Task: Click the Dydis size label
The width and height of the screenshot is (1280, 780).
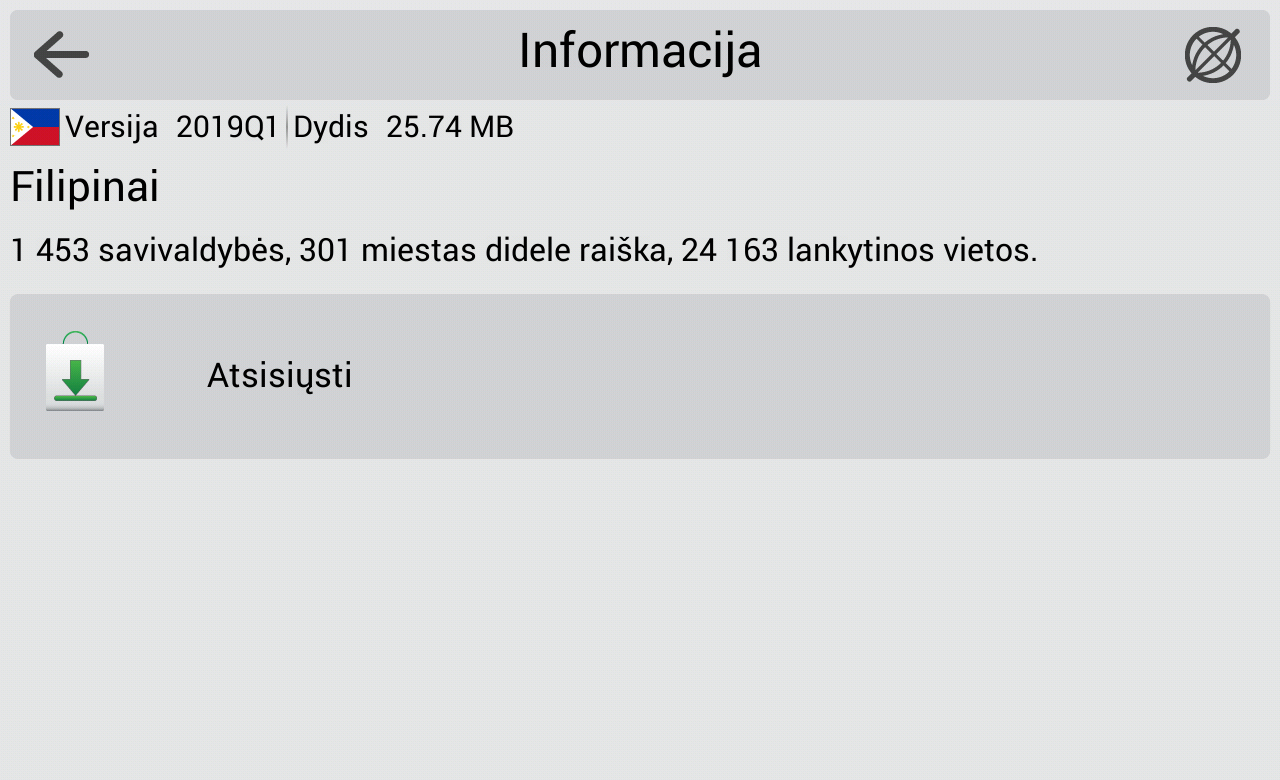Action: point(330,127)
